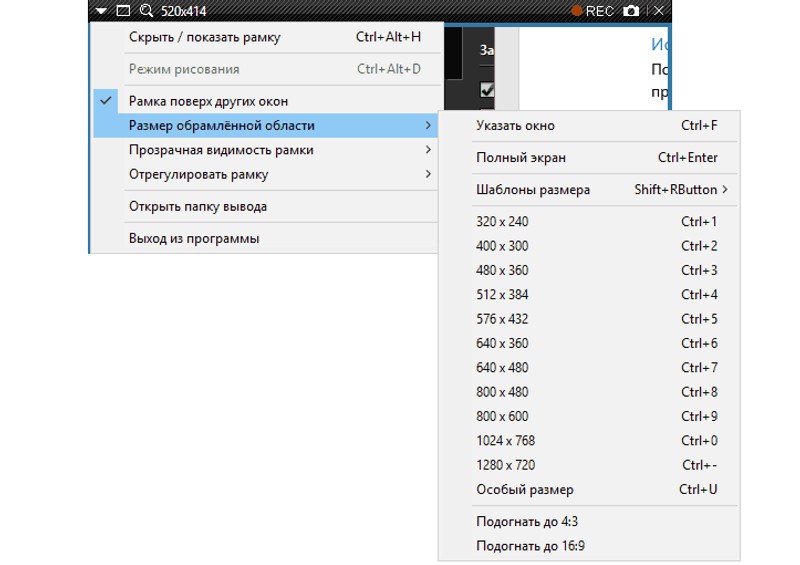Take a screenshot with the camera icon

coord(631,11)
